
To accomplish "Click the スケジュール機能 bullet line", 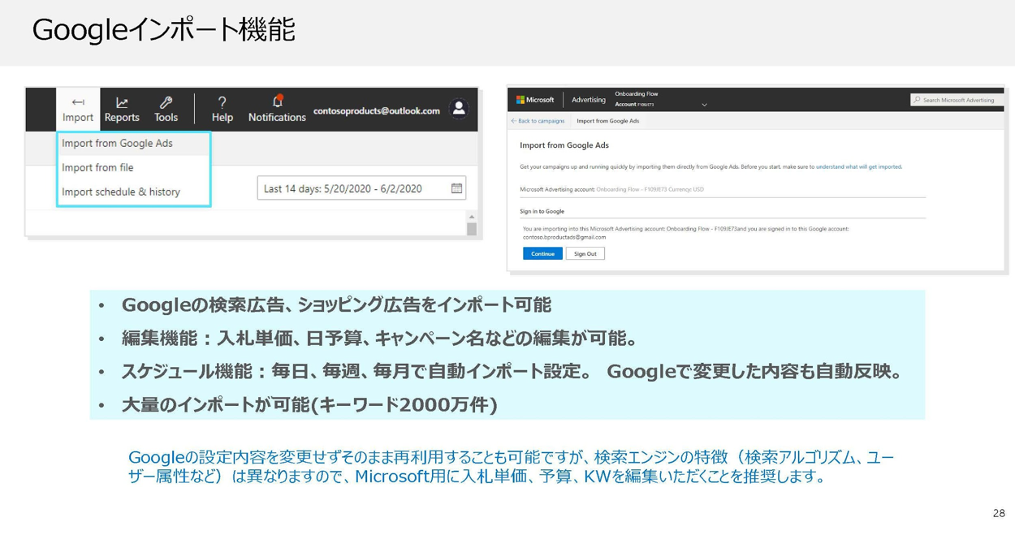I will [512, 372].
